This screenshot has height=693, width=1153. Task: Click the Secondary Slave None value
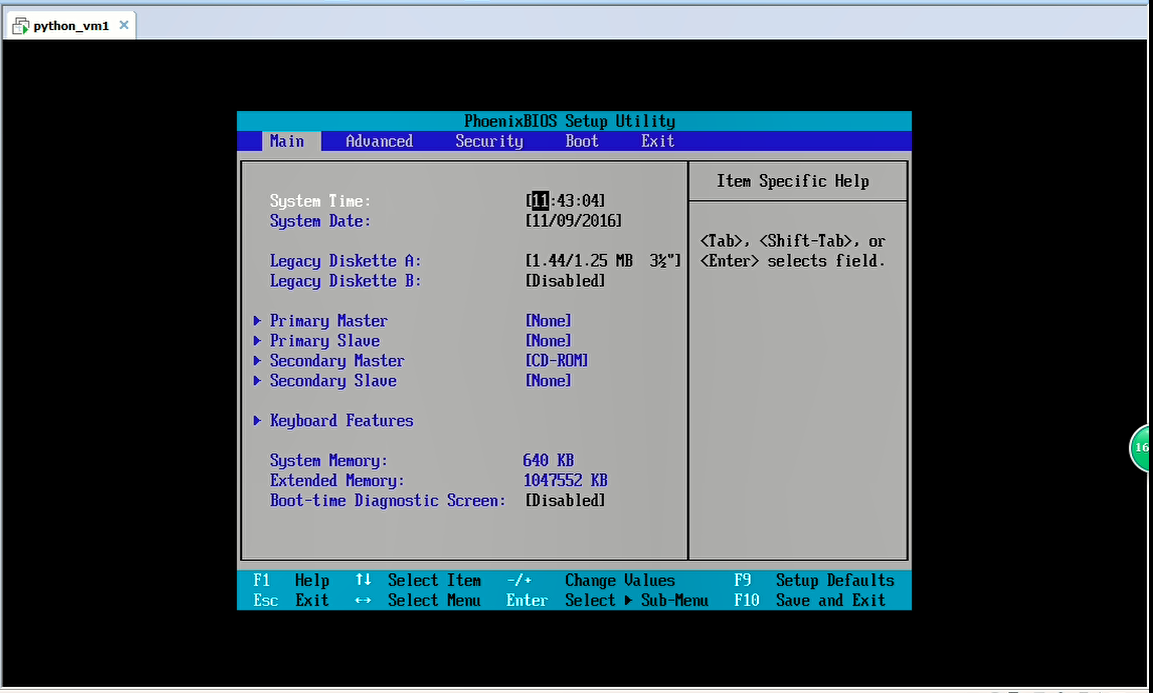click(x=549, y=380)
